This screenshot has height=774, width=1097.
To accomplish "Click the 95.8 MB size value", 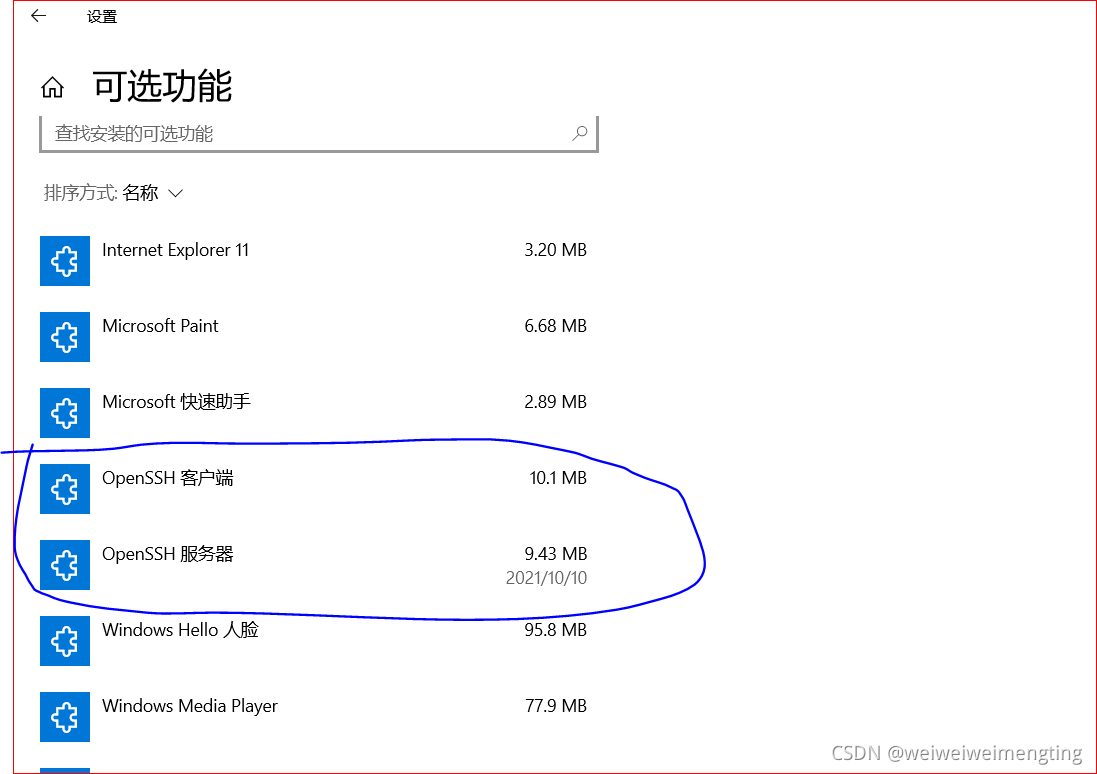I will [555, 630].
